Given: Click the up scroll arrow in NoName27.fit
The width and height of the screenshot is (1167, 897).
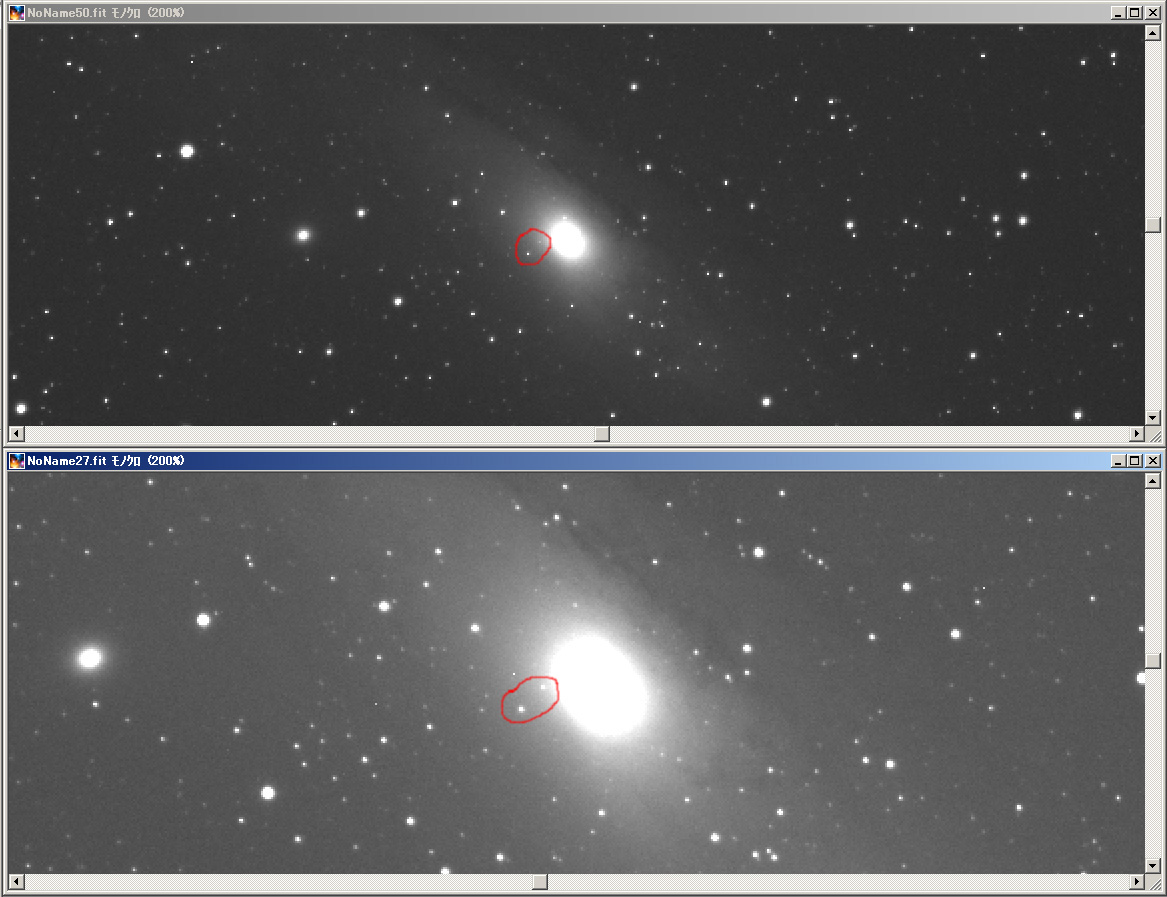Looking at the screenshot, I should 1153,481.
